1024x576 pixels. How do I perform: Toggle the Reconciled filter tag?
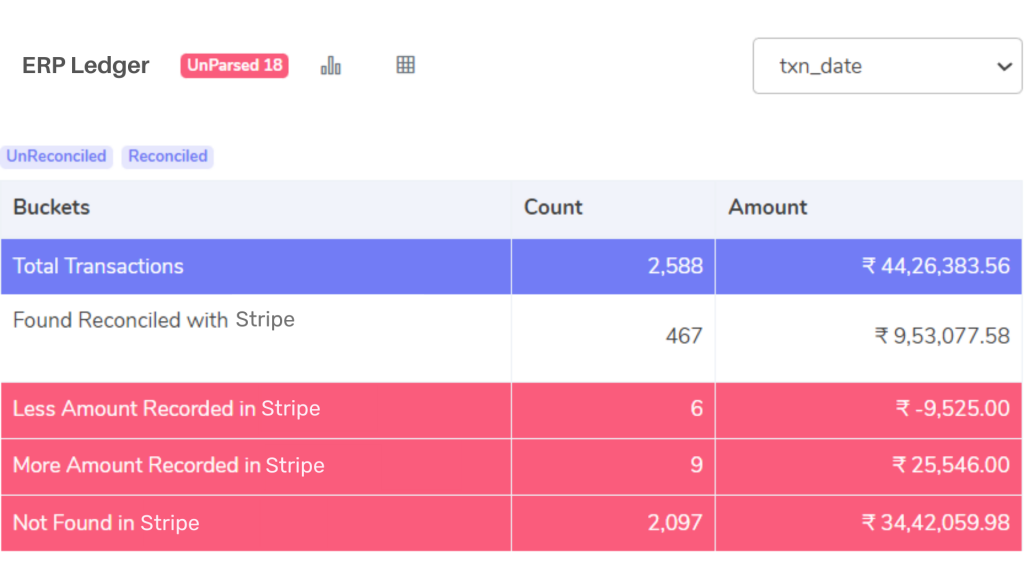tap(168, 156)
